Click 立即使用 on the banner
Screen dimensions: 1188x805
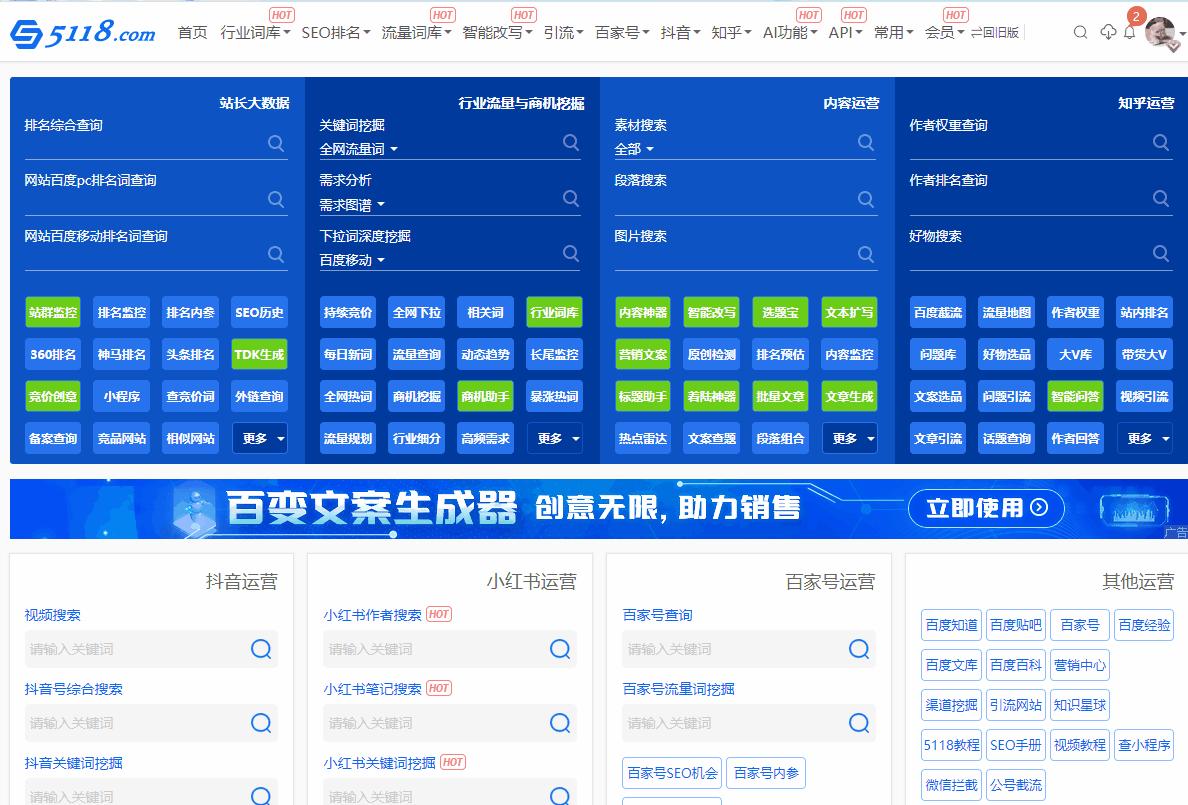coord(986,508)
